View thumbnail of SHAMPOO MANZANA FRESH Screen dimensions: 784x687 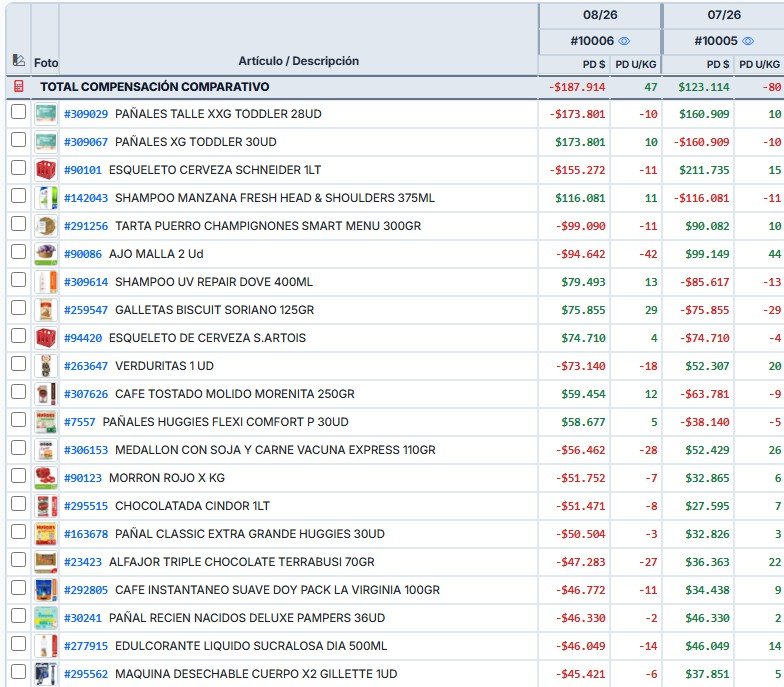click(x=46, y=198)
